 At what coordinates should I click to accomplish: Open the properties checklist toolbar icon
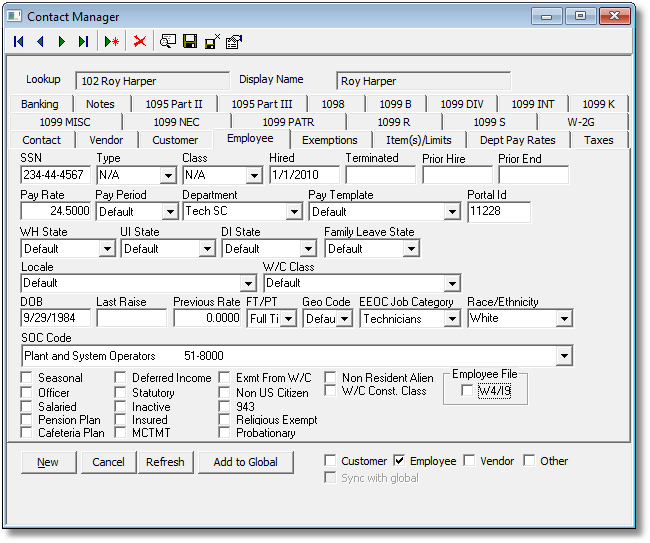234,41
